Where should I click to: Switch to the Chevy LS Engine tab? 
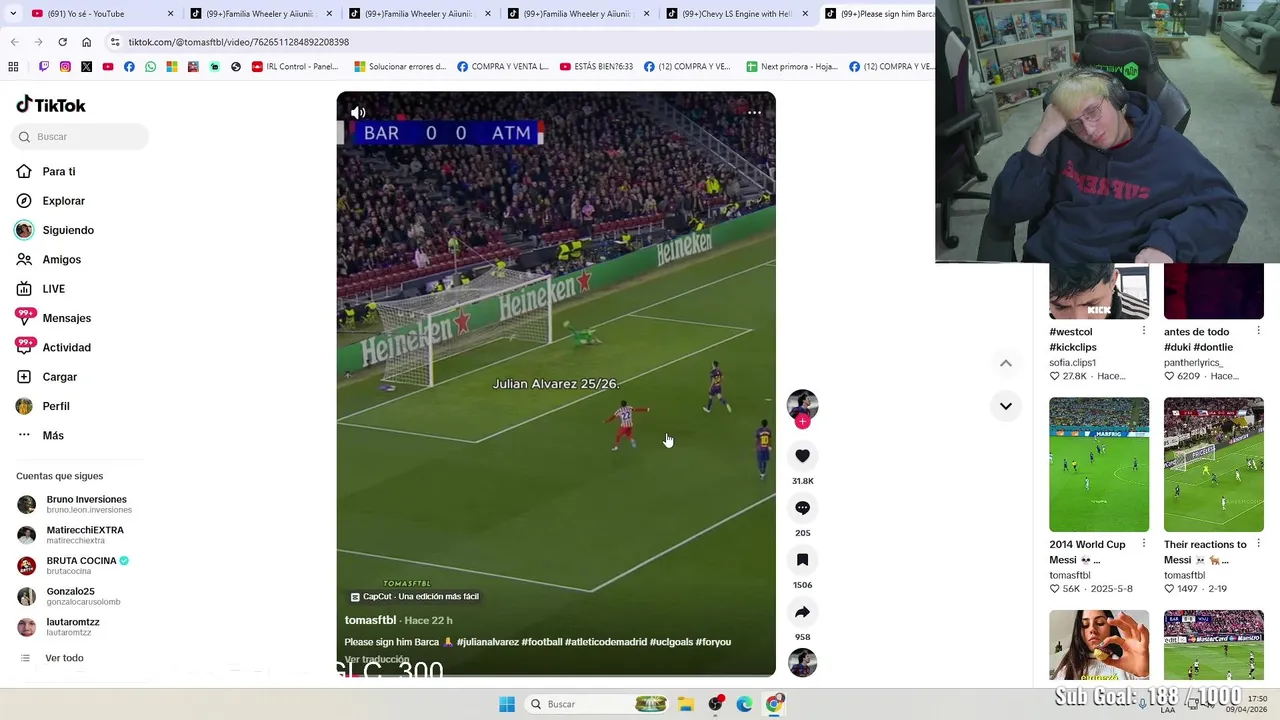click(737, 14)
